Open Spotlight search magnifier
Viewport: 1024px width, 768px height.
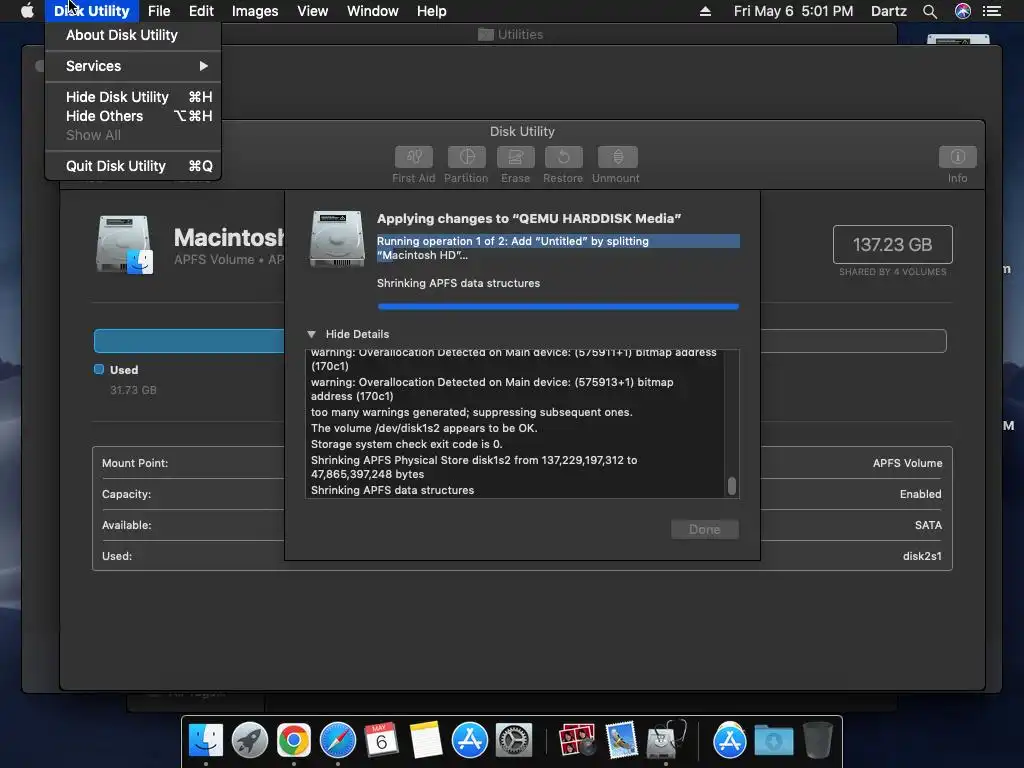(x=930, y=11)
